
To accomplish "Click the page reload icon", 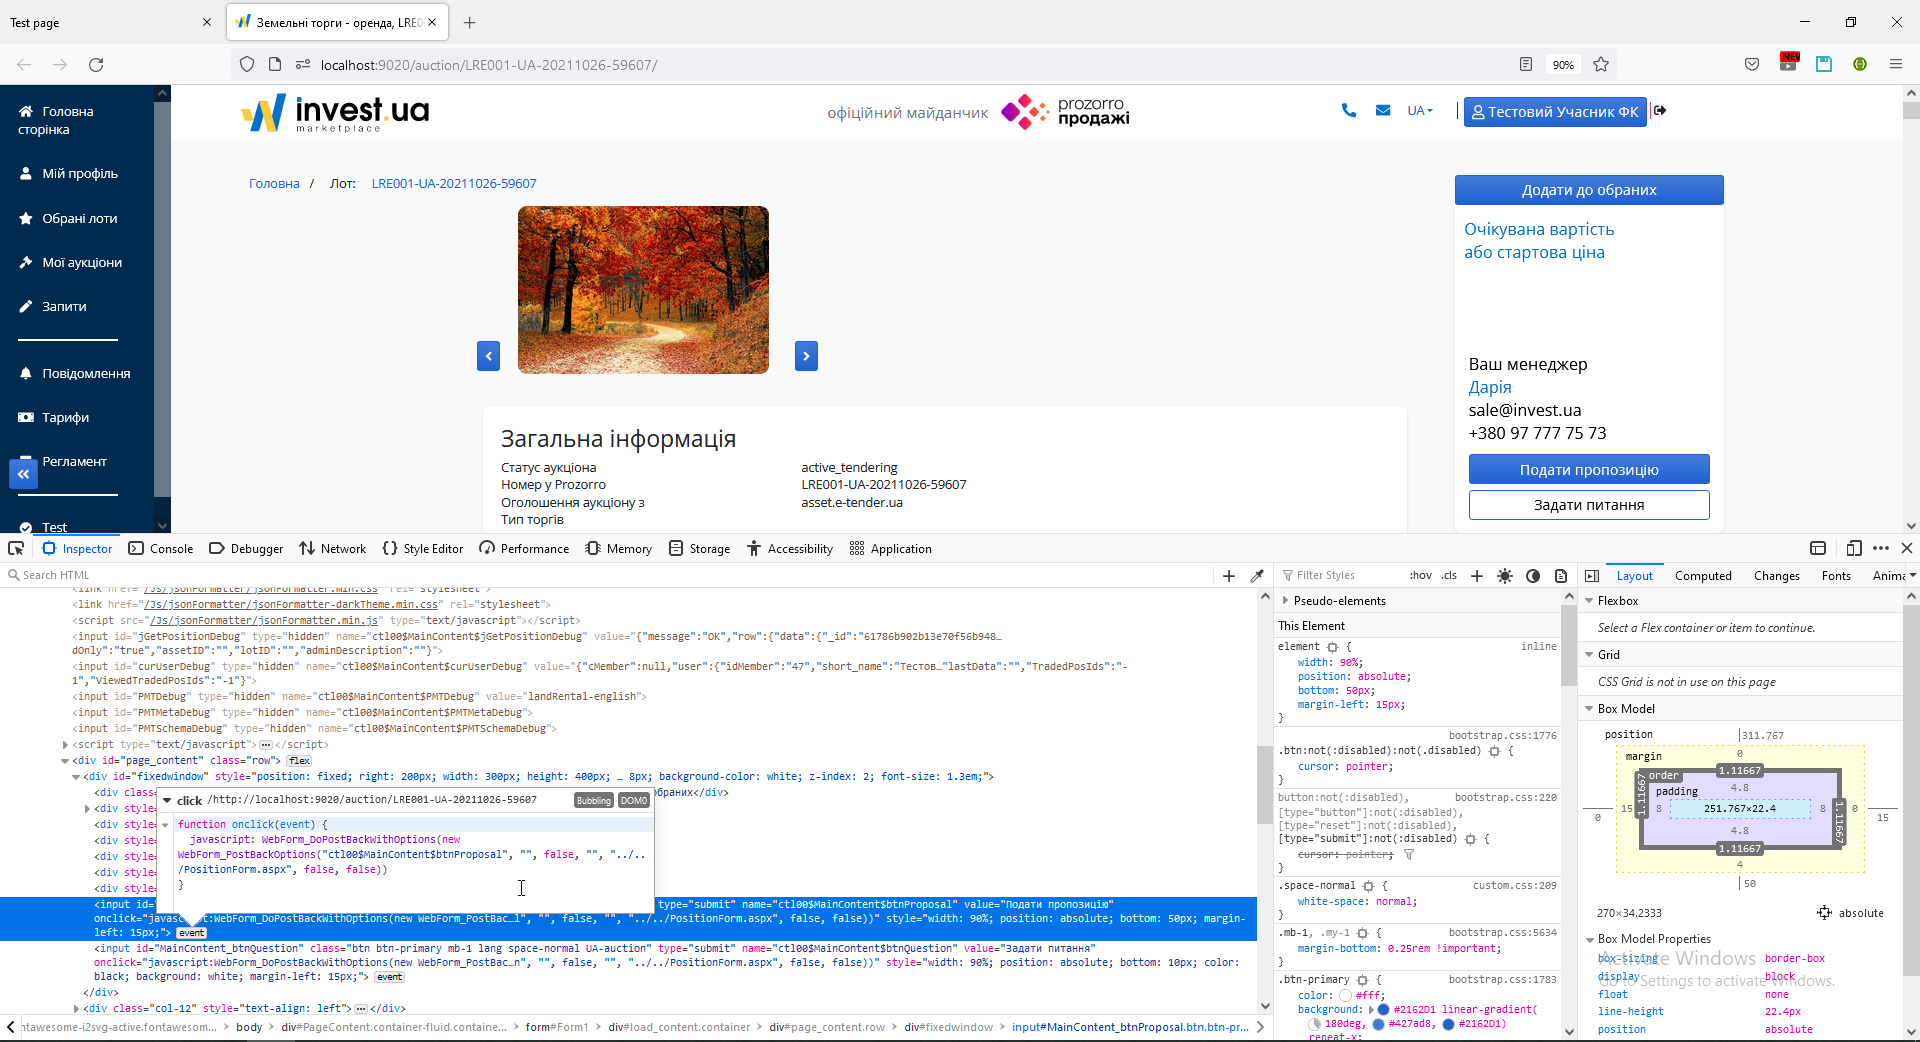I will point(96,65).
